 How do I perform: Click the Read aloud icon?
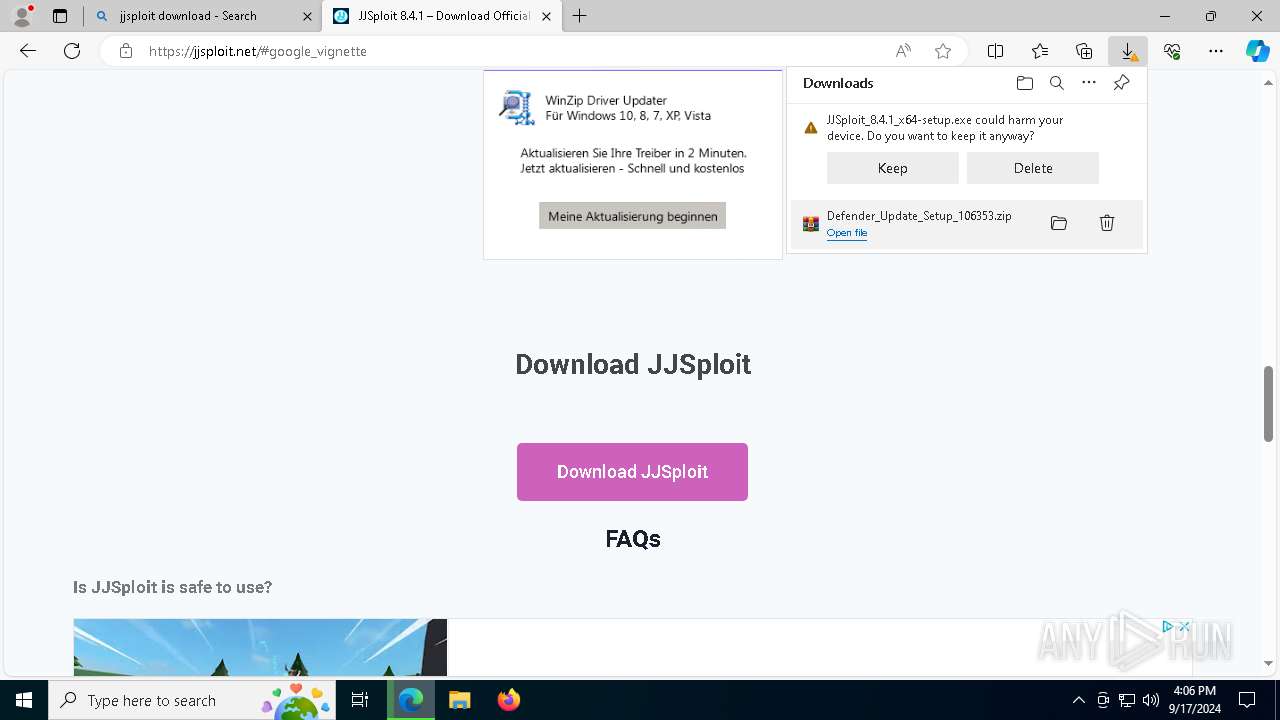tap(903, 51)
